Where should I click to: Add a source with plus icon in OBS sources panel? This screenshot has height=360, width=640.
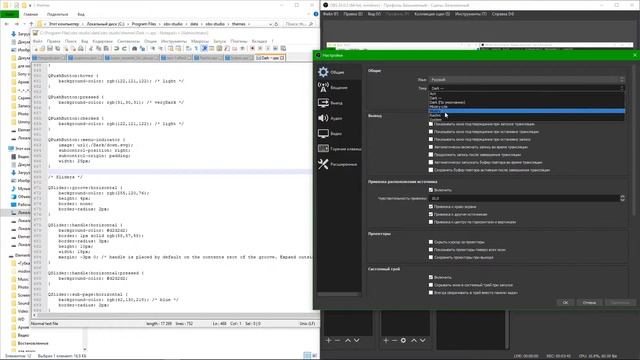(x=386, y=340)
